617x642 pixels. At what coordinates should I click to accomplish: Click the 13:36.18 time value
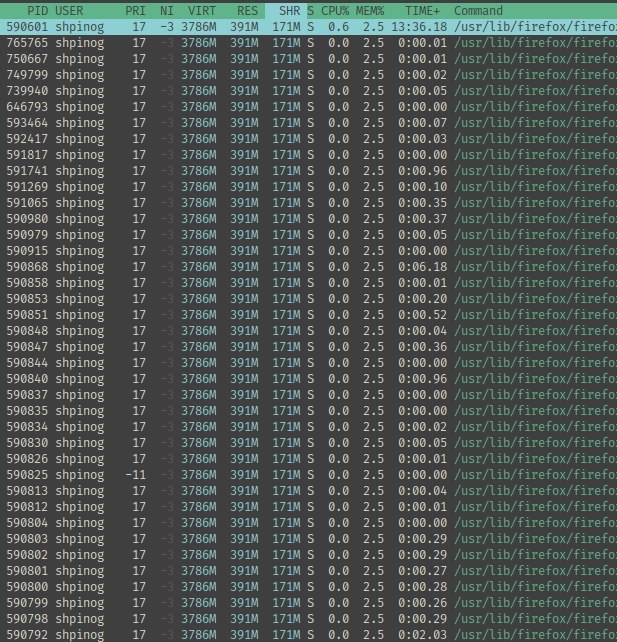(x=419, y=27)
